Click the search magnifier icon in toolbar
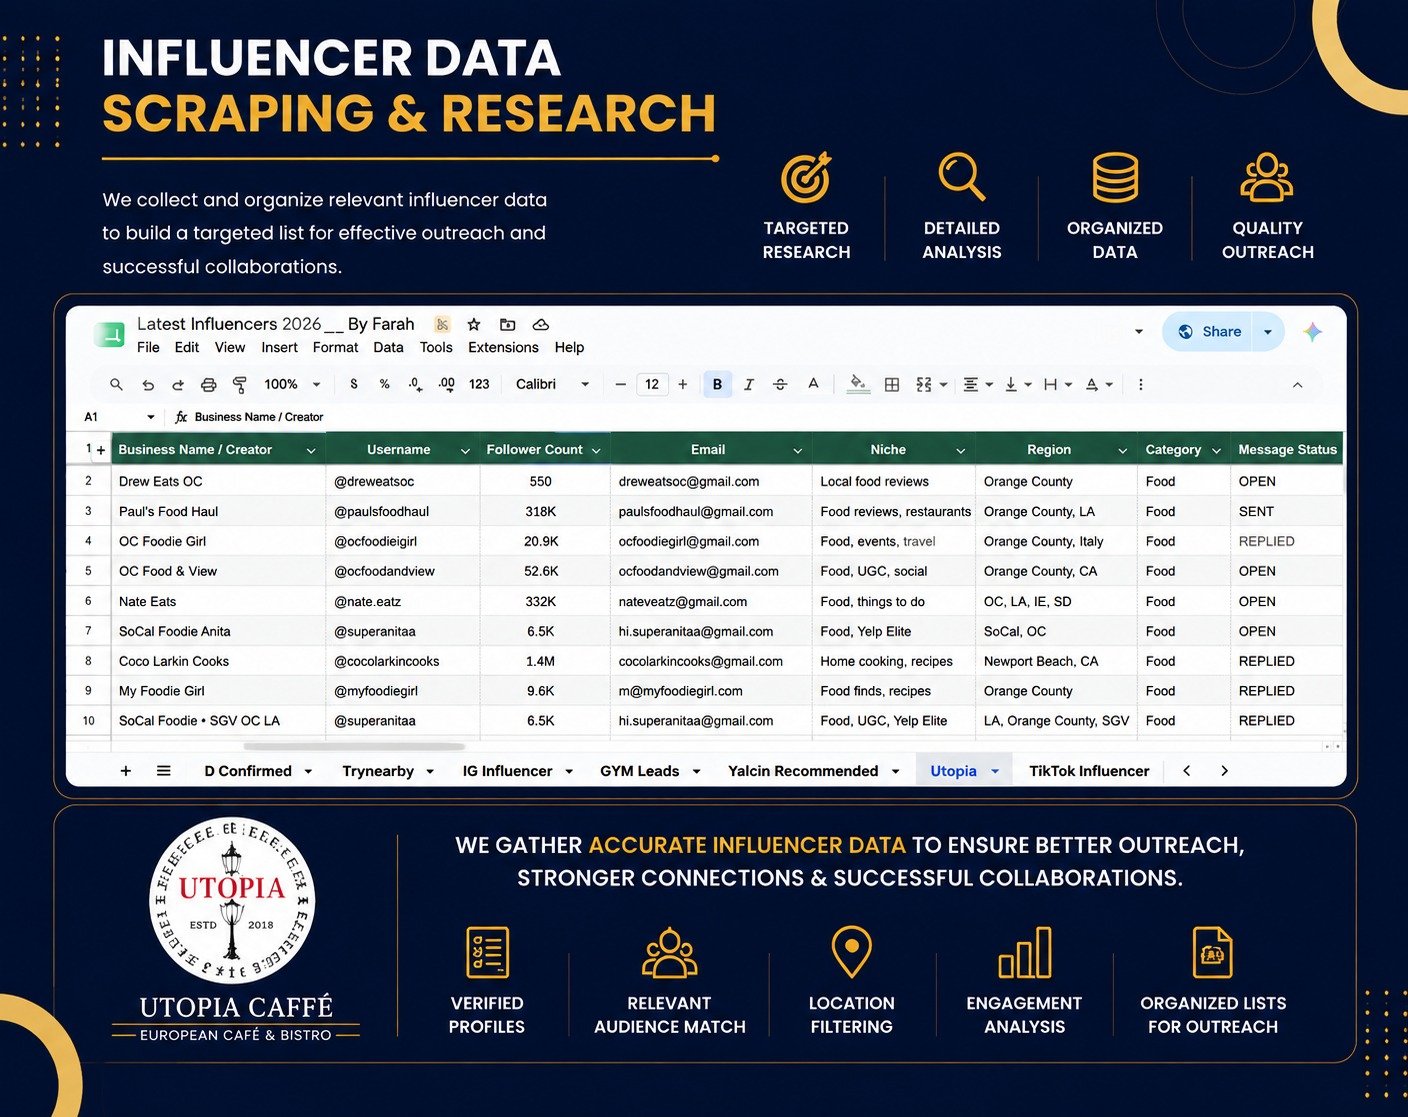The image size is (1408, 1117). 116,384
